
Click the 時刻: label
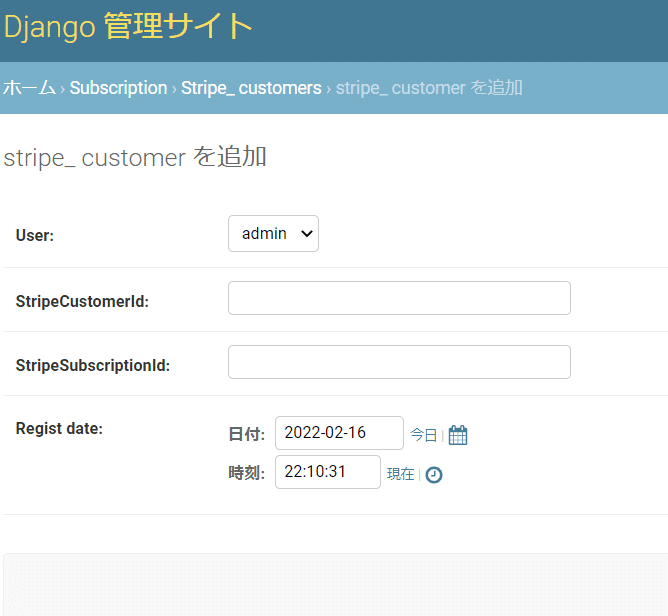pyautogui.click(x=247, y=473)
